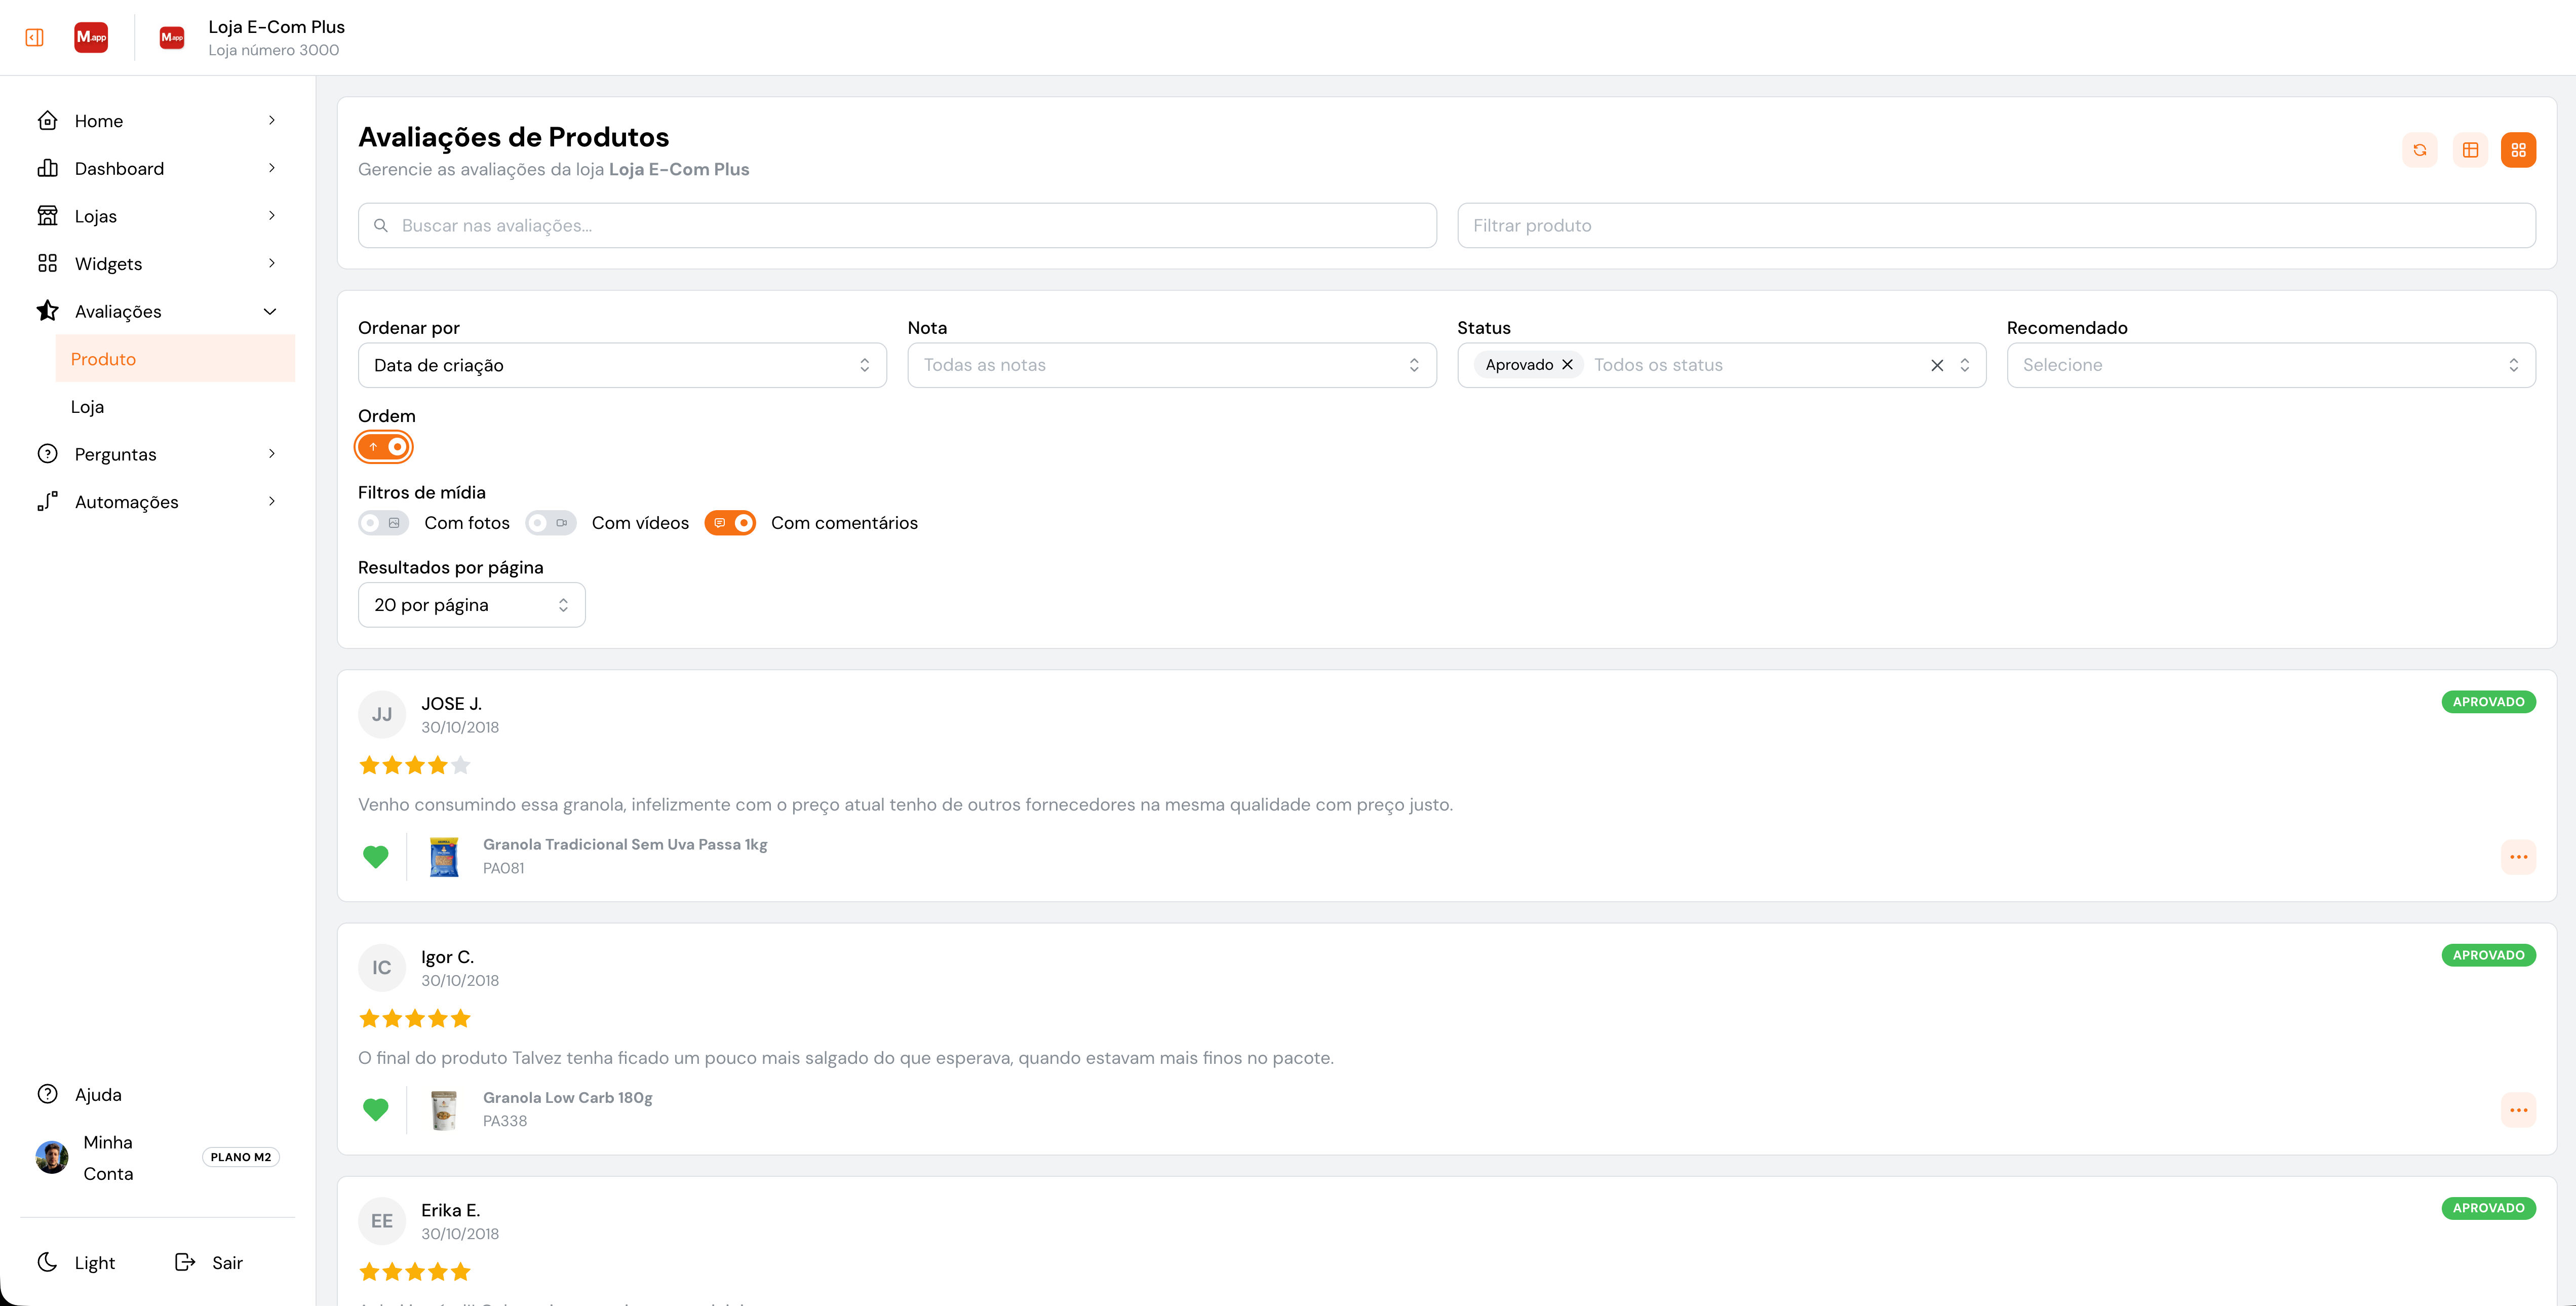The width and height of the screenshot is (2576, 1306).
Task: Open Granola Low Carb 180g product link
Action: [567, 1097]
